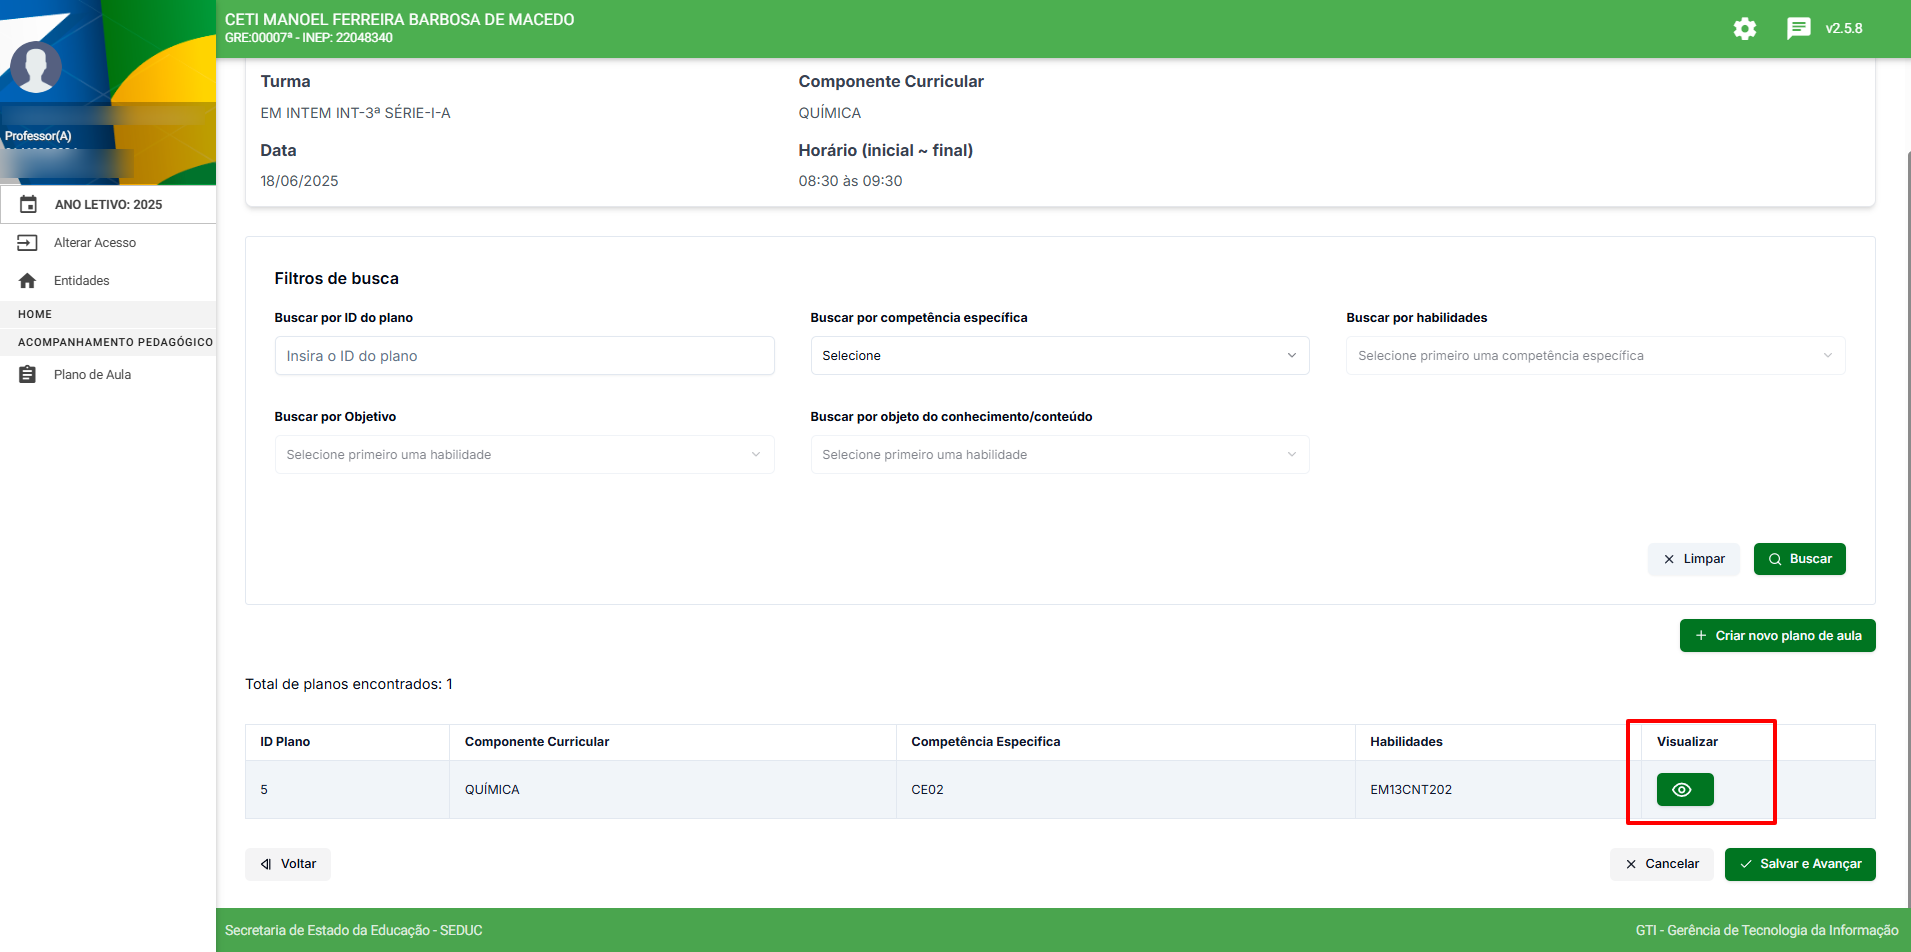The width and height of the screenshot is (1911, 952).
Task: Open the chat messages icon
Action: 1798,29
